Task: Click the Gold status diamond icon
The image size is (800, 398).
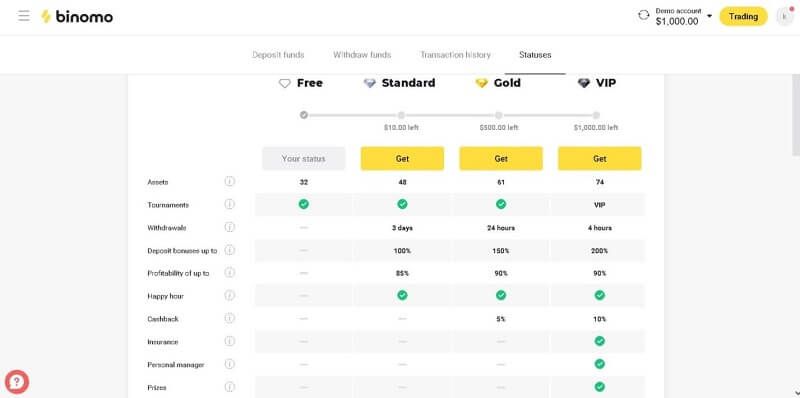Action: 481,83
